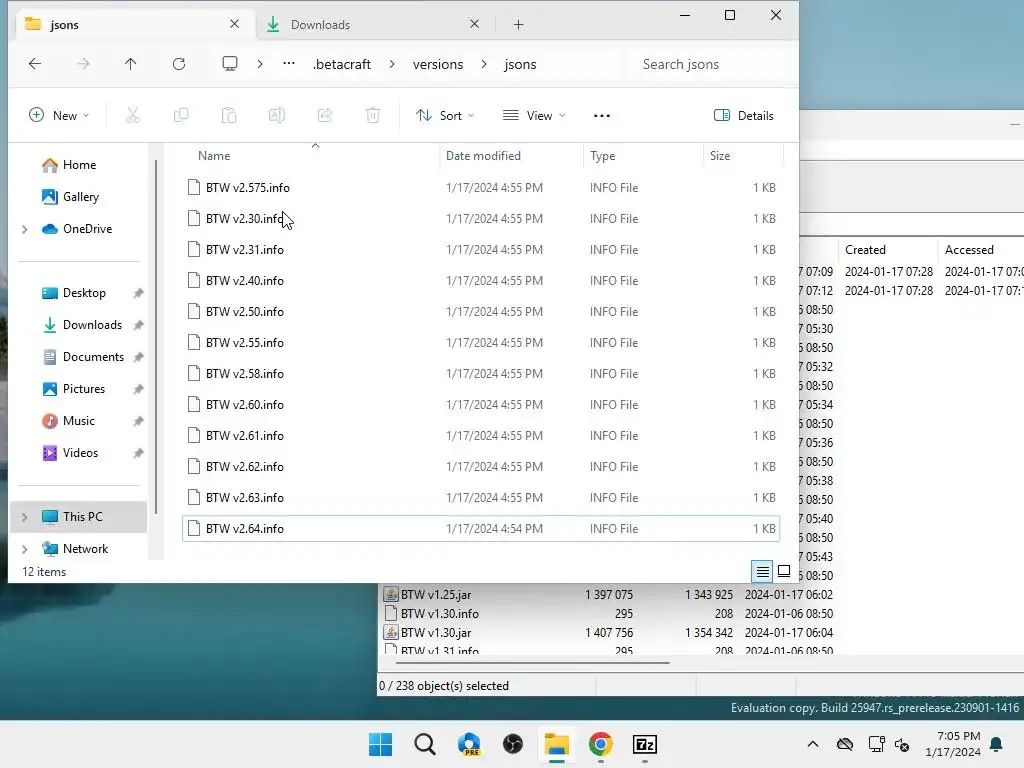Image resolution: width=1024 pixels, height=768 pixels.
Task: Expand chevron after PC icon in address bar
Action: coord(260,64)
